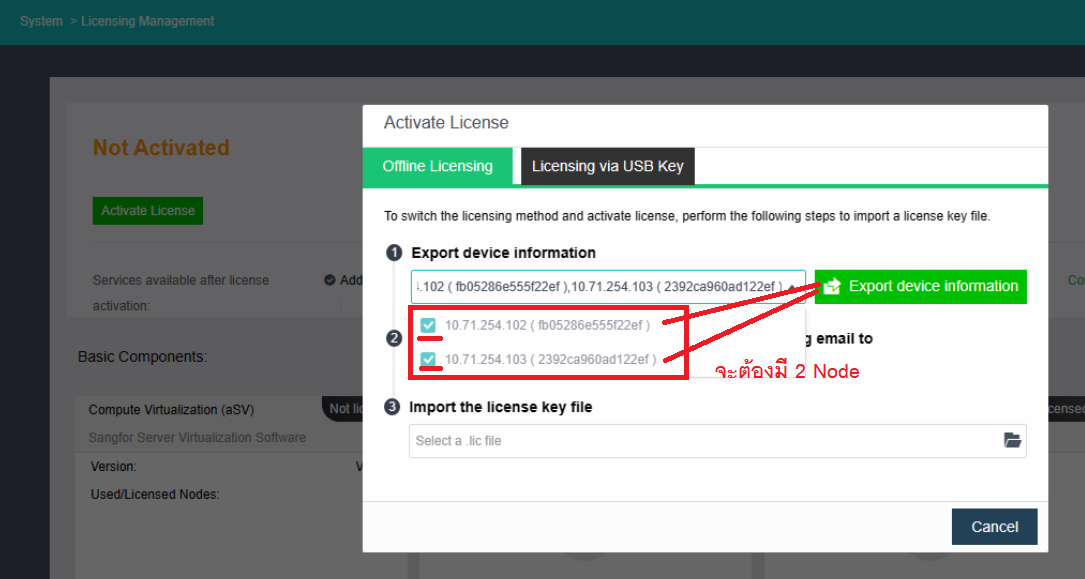Collapse the device list via the caret arrow
The image size is (1085, 579).
coord(790,286)
